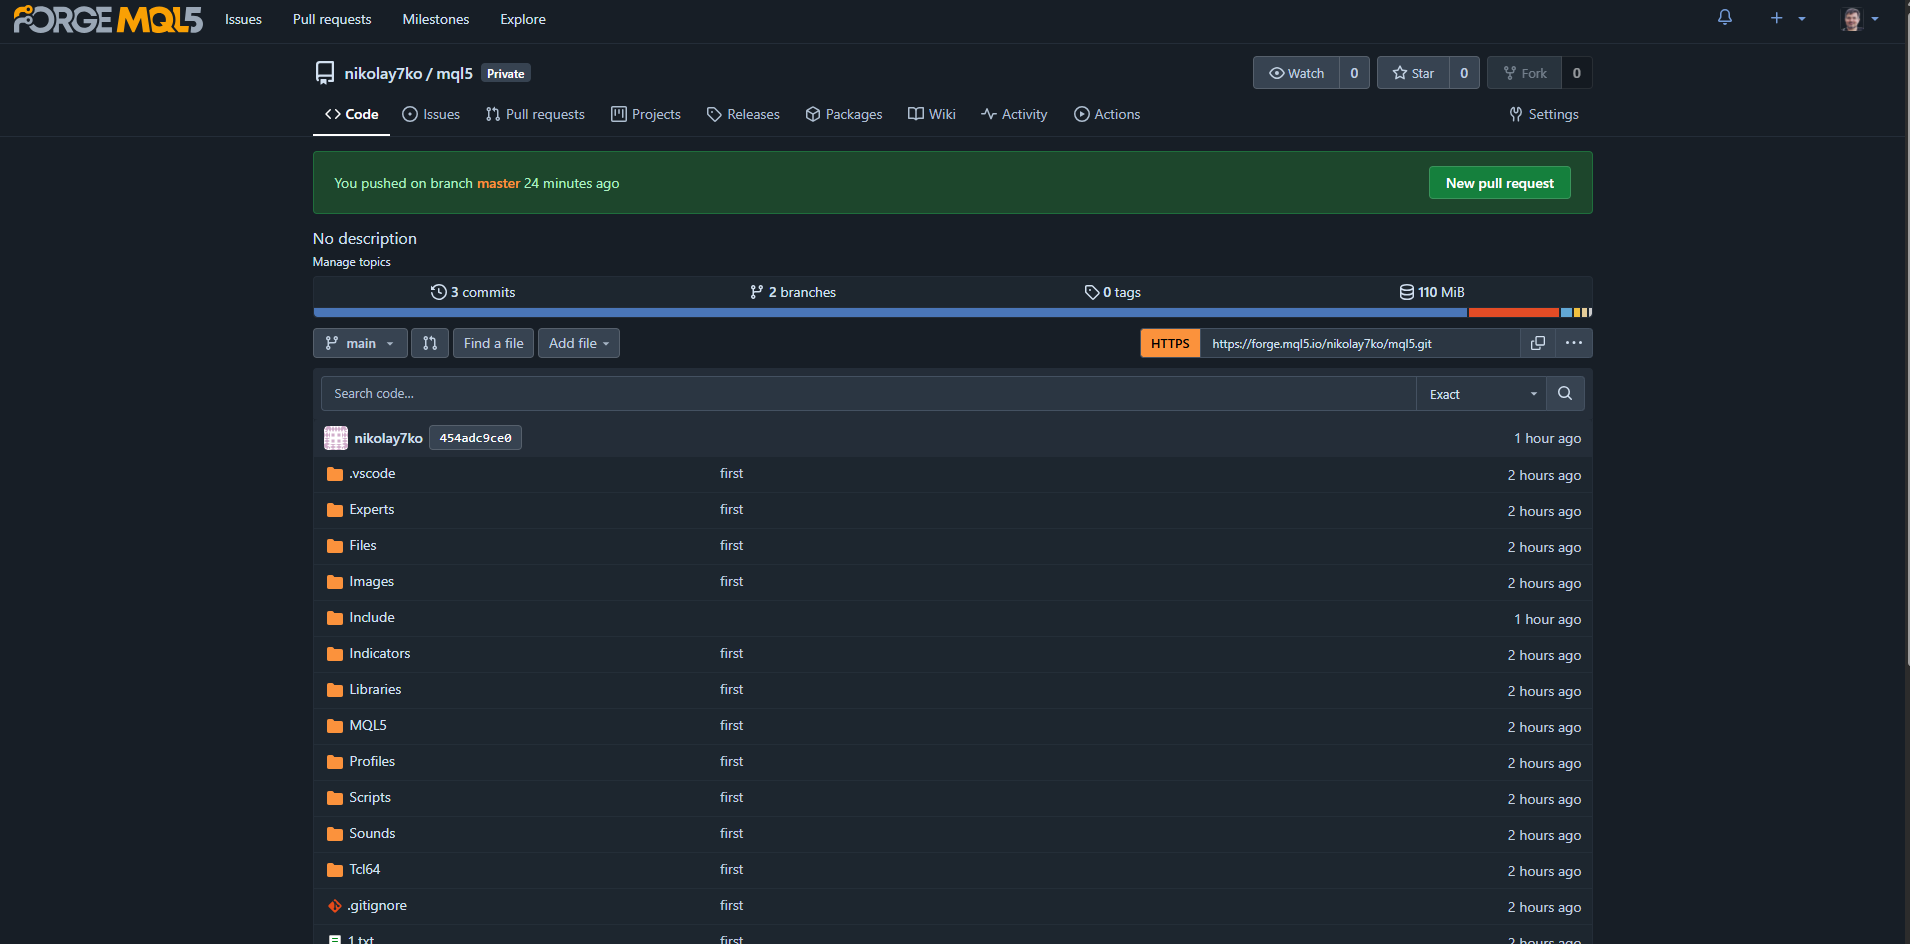The height and width of the screenshot is (944, 1910).
Task: Click the Profiles folder icon
Action: pyautogui.click(x=335, y=762)
